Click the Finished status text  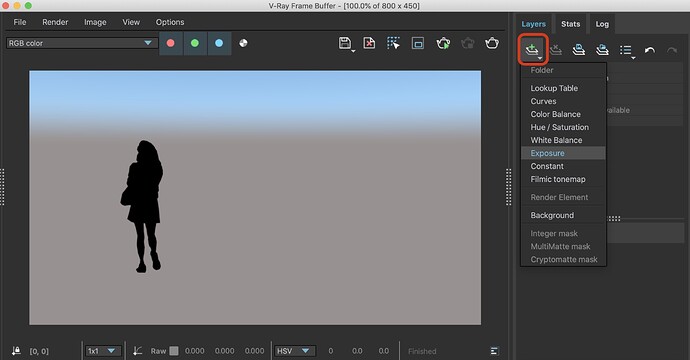point(422,351)
